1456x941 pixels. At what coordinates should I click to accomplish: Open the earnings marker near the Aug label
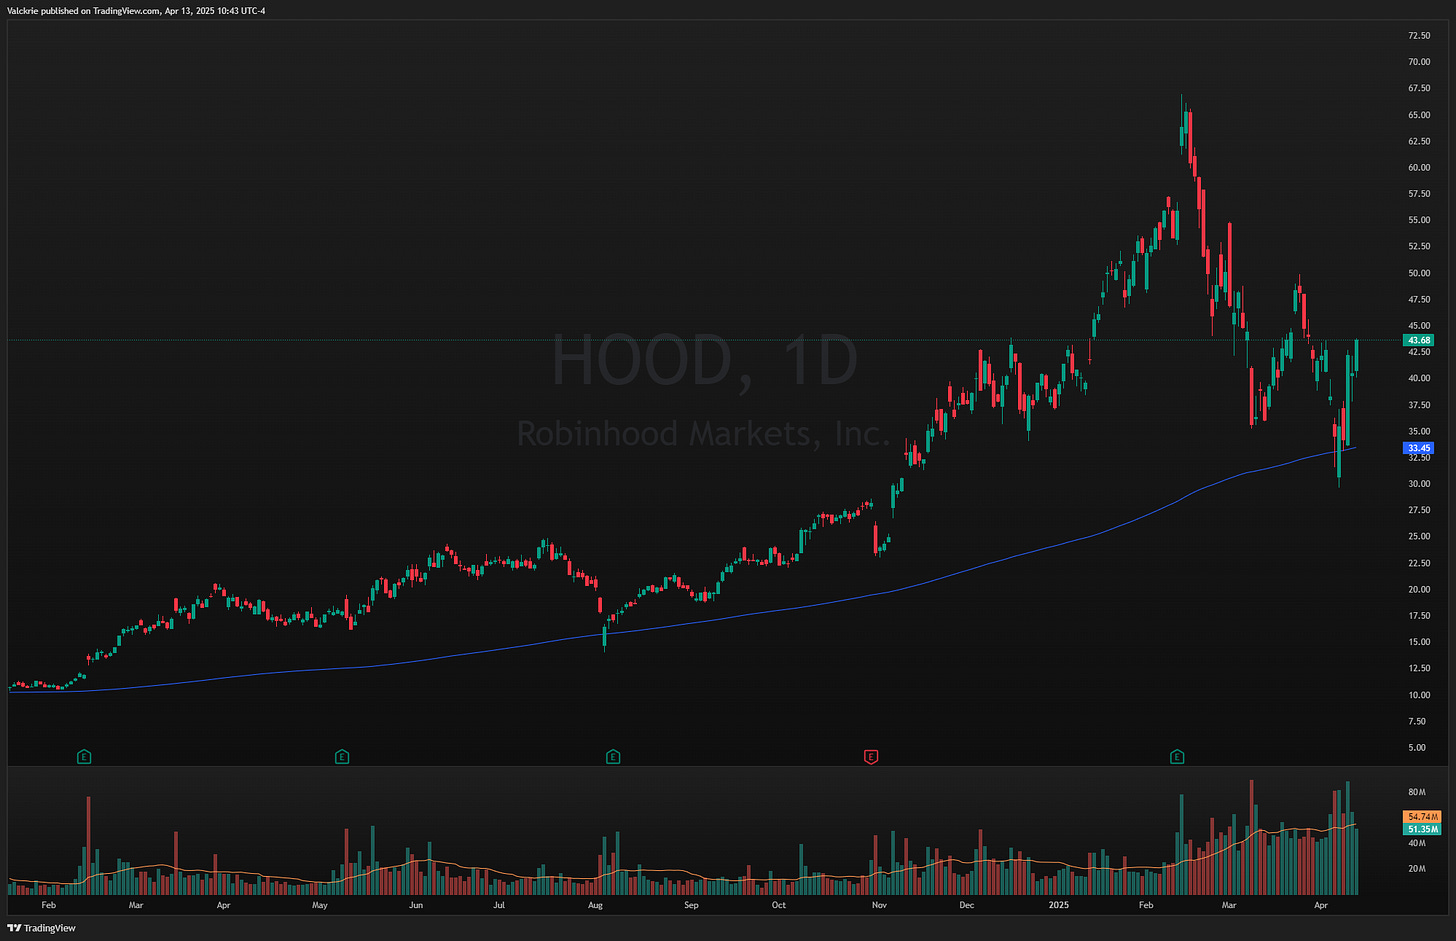(613, 757)
